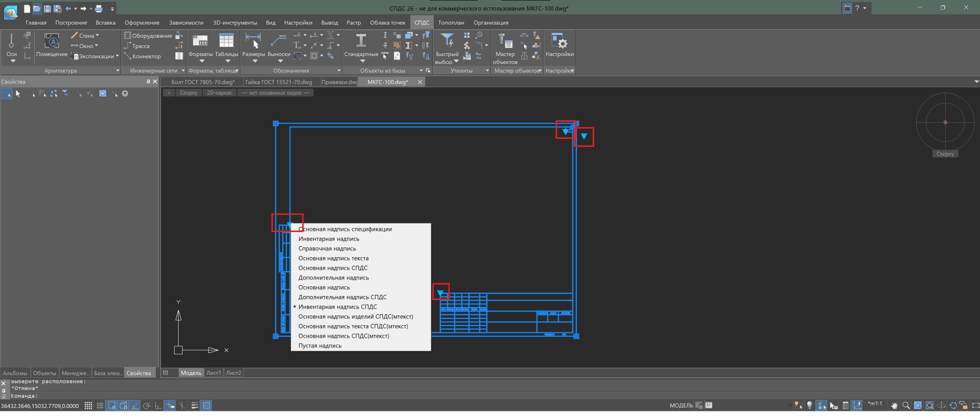Click the Быстрый выбор filter icon
The width and height of the screenshot is (980, 420).
(447, 41)
